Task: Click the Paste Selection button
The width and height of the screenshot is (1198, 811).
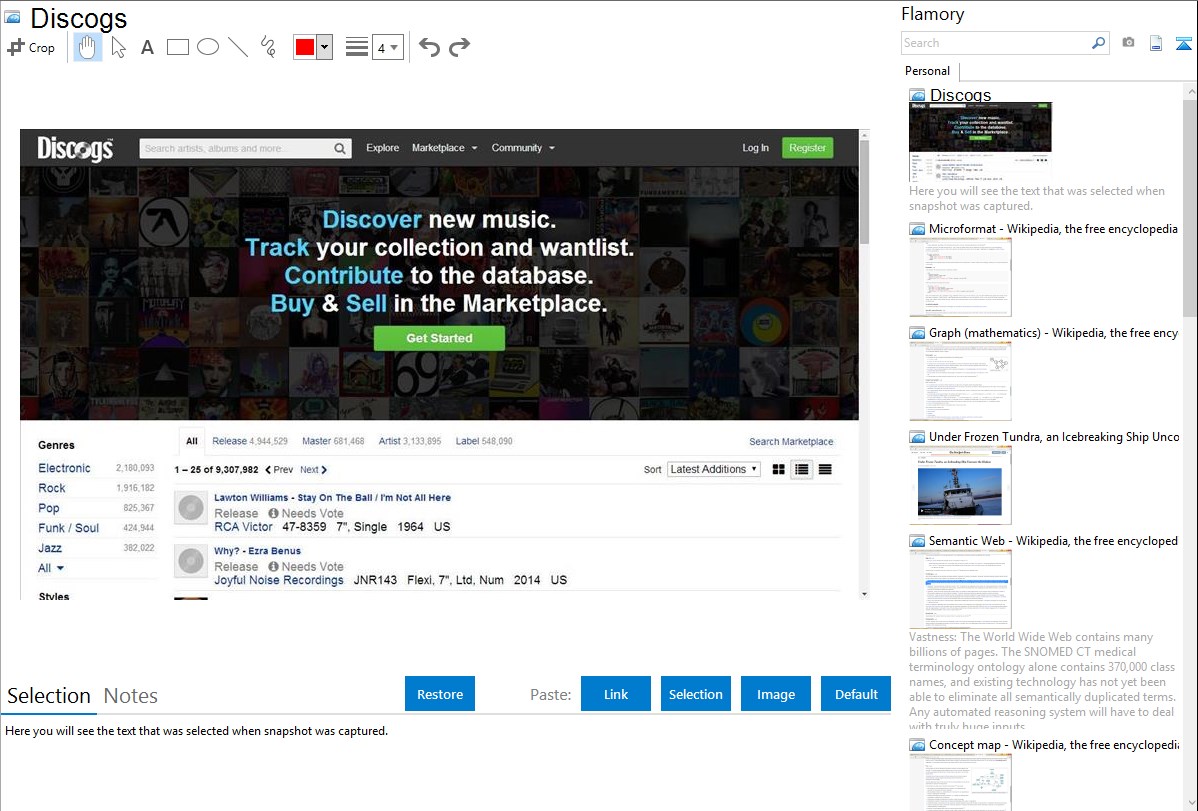Action: (695, 694)
